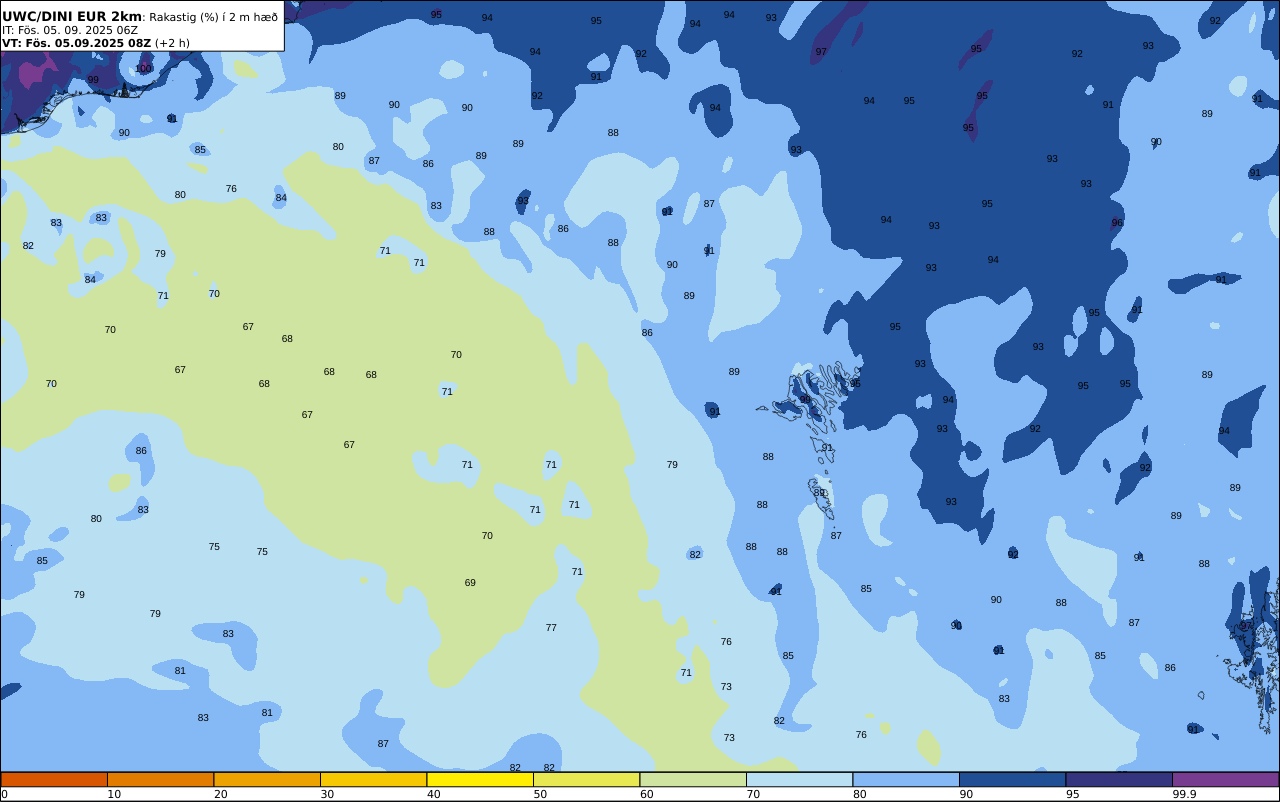Click the '95' label under the colour bar
Screen dimensions: 1280x802
click(1072, 794)
